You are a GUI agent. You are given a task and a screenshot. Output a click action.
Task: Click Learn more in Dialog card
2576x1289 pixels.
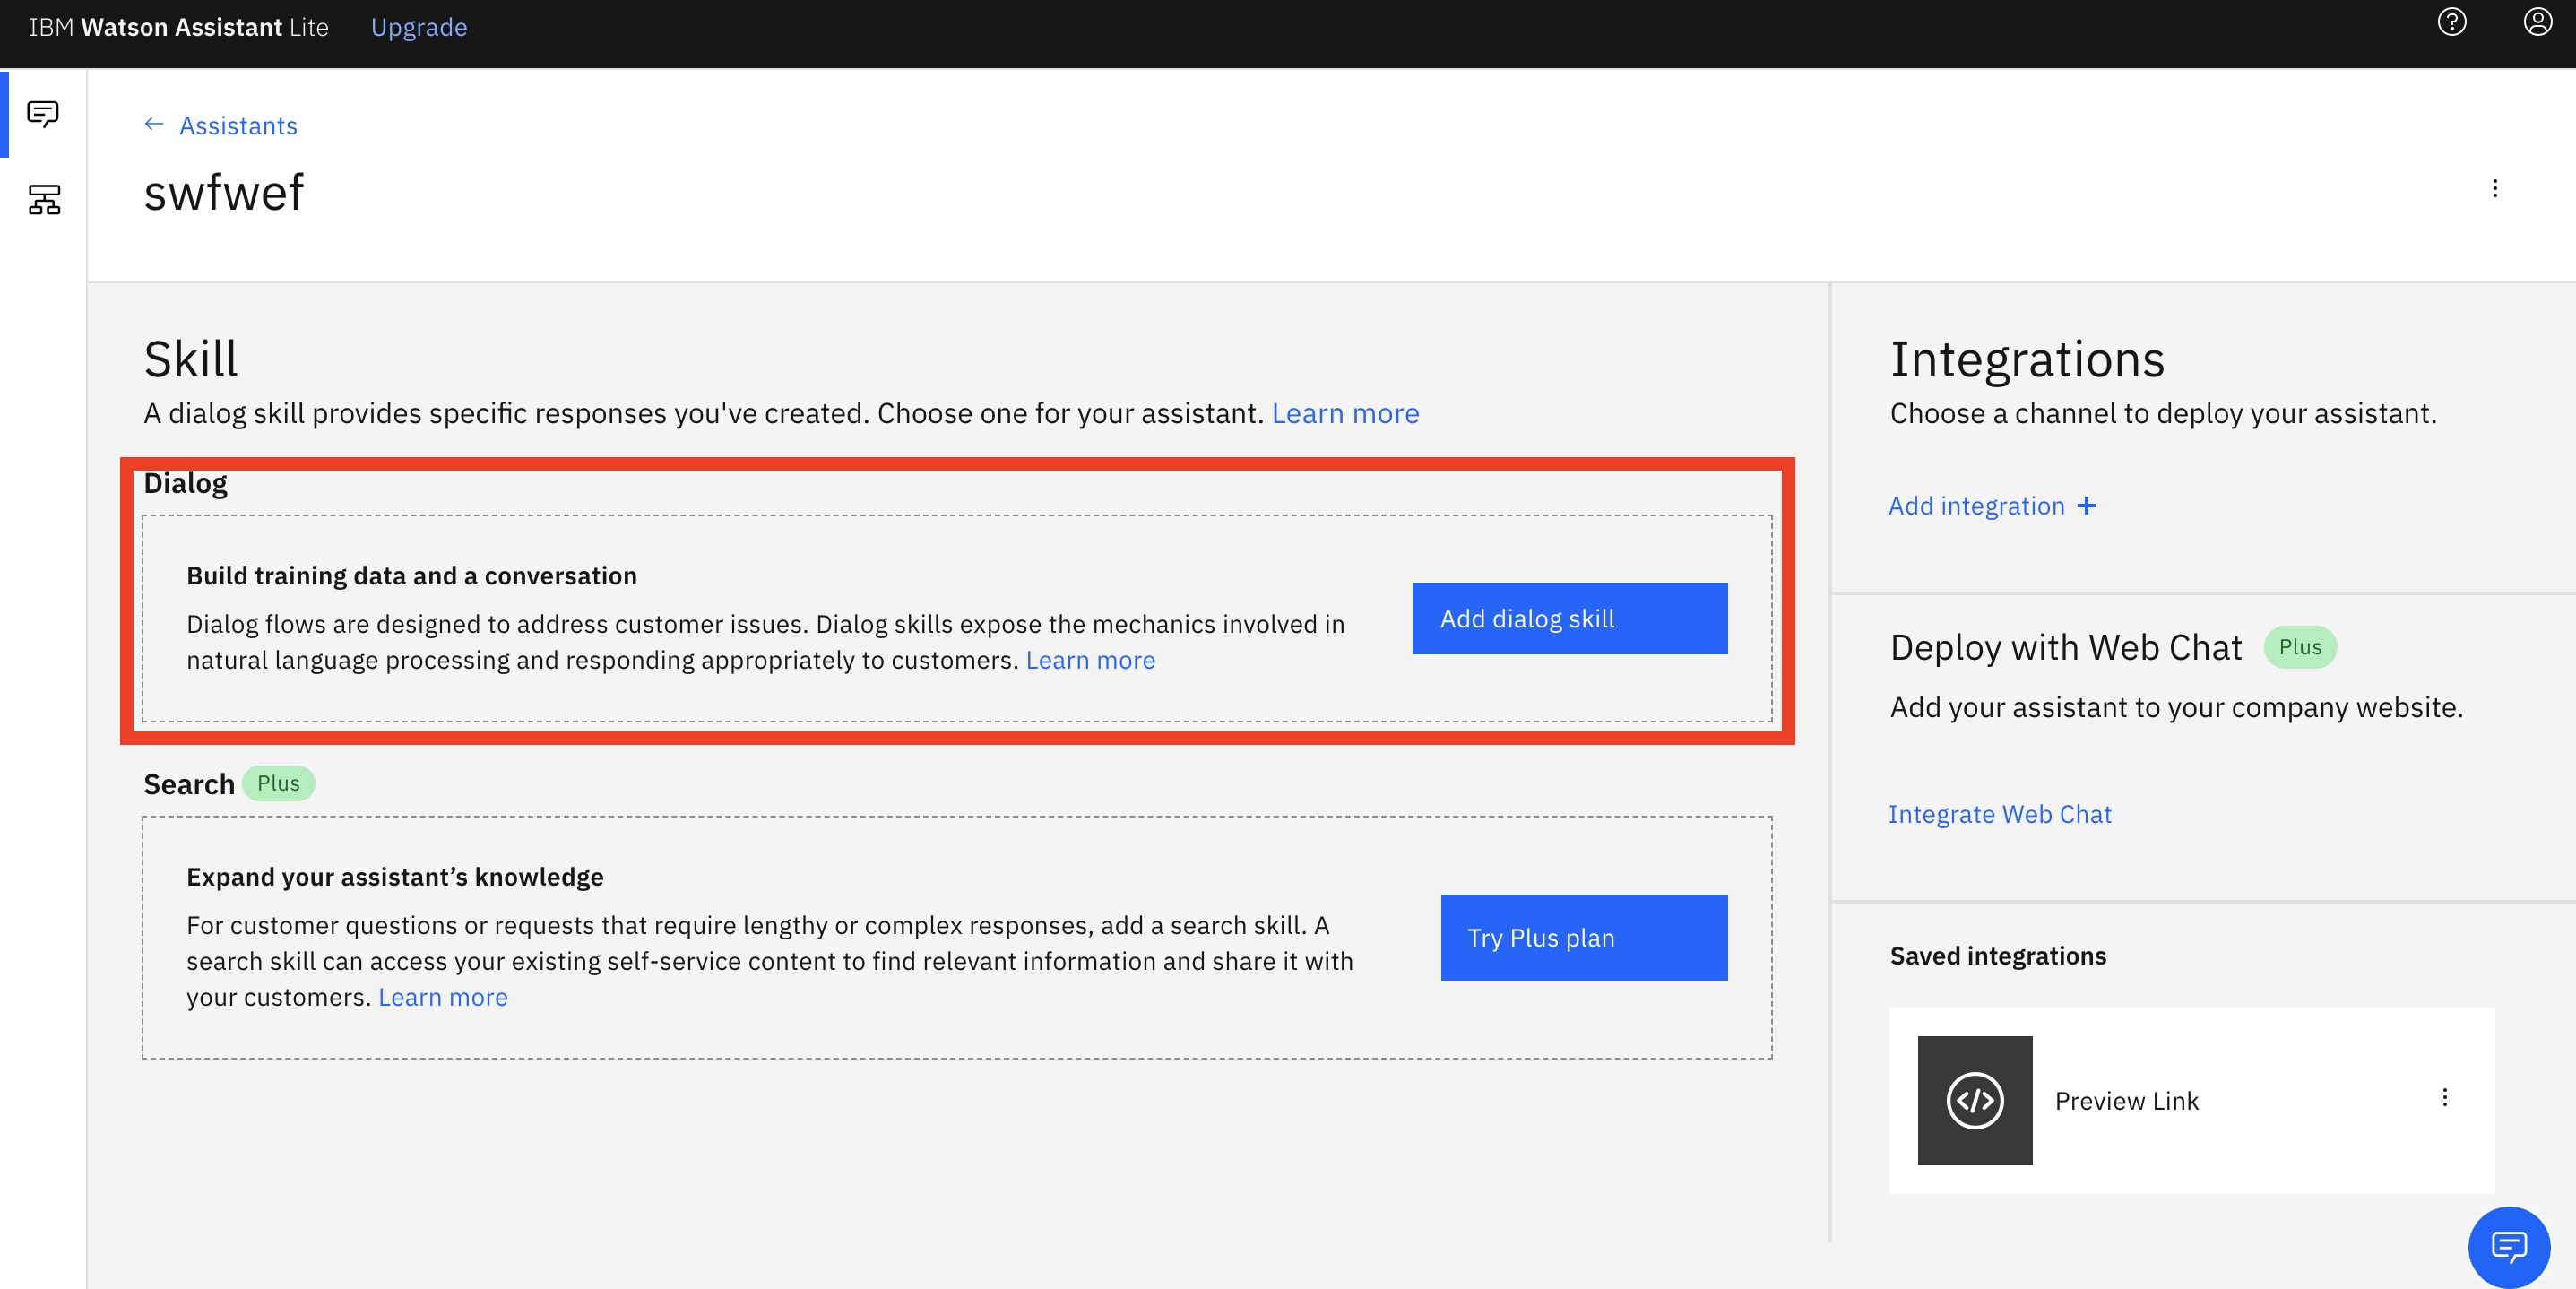point(1089,660)
